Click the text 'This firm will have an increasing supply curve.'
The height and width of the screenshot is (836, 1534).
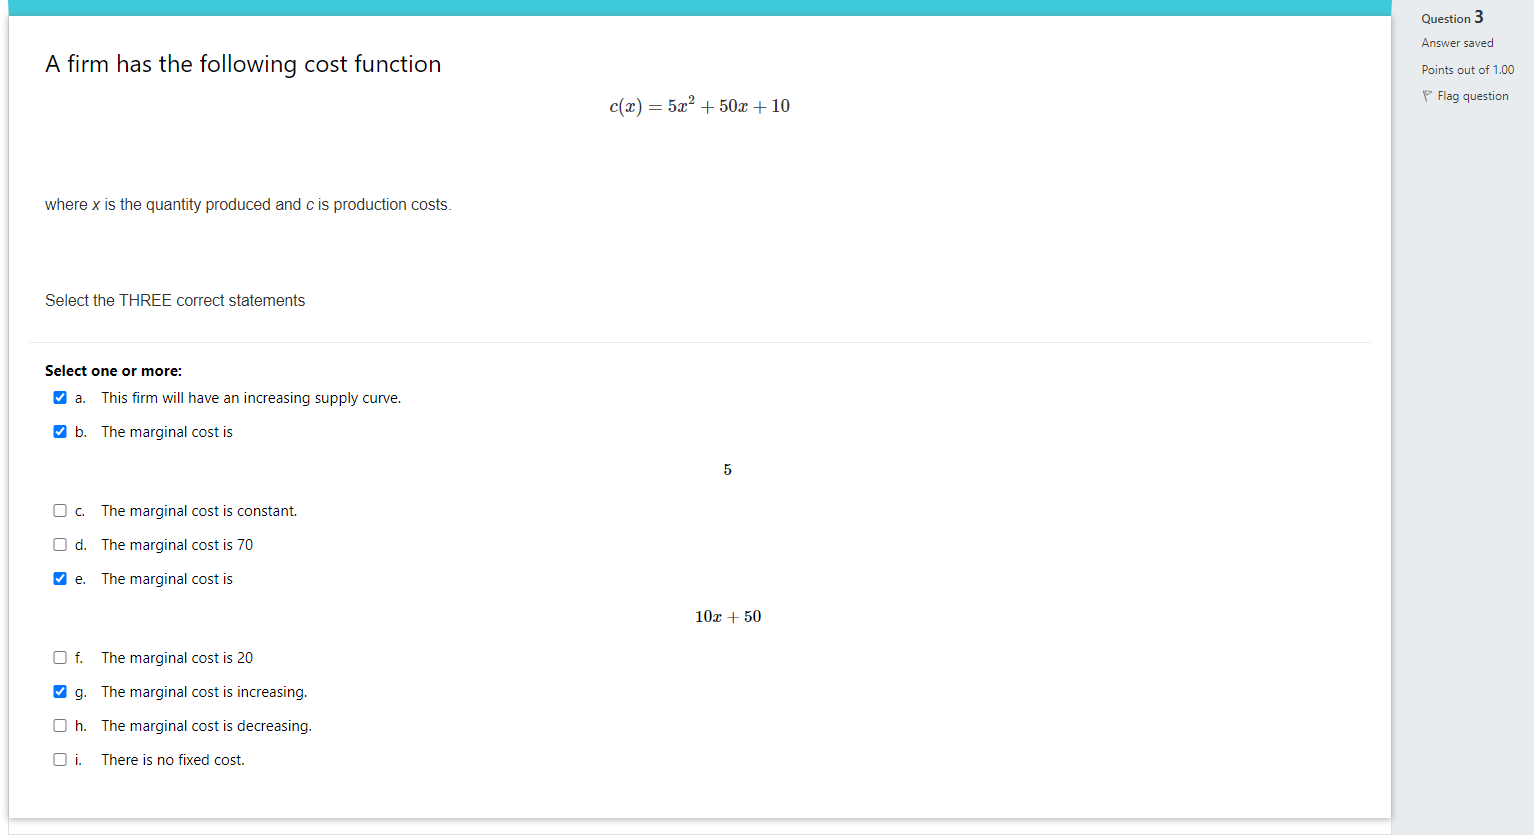coord(251,398)
